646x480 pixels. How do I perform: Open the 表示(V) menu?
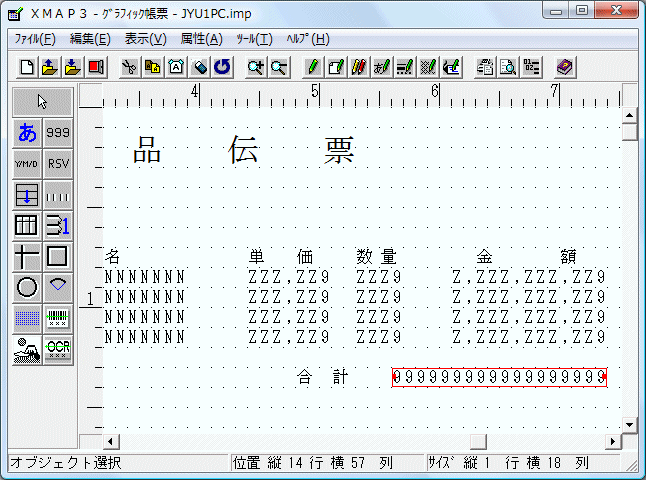145,39
